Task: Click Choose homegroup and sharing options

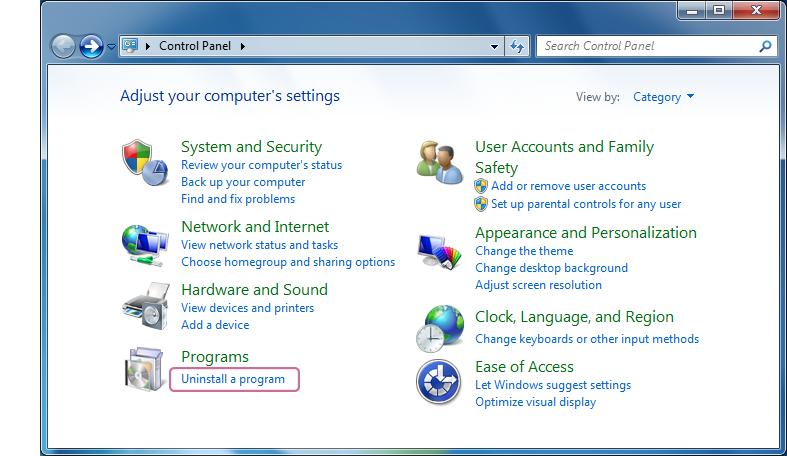Action: pyautogui.click(x=288, y=262)
